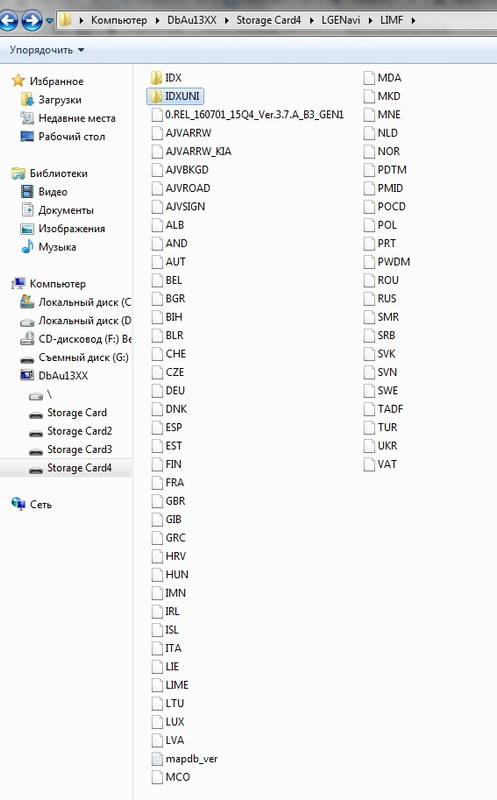Open Локальный диск (D in the sidebar
497x800 pixels.
(x=85, y=320)
